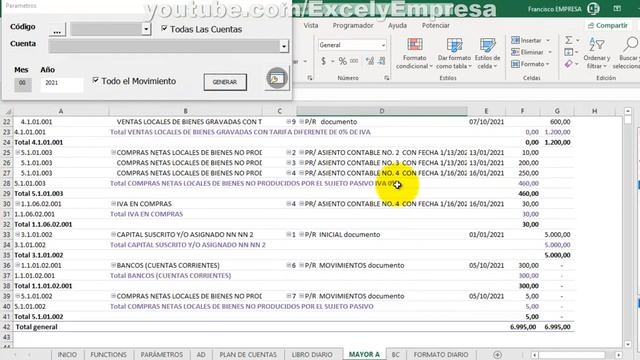Click the user account avatar icon
The image size is (640, 360).
[x=593, y=9]
